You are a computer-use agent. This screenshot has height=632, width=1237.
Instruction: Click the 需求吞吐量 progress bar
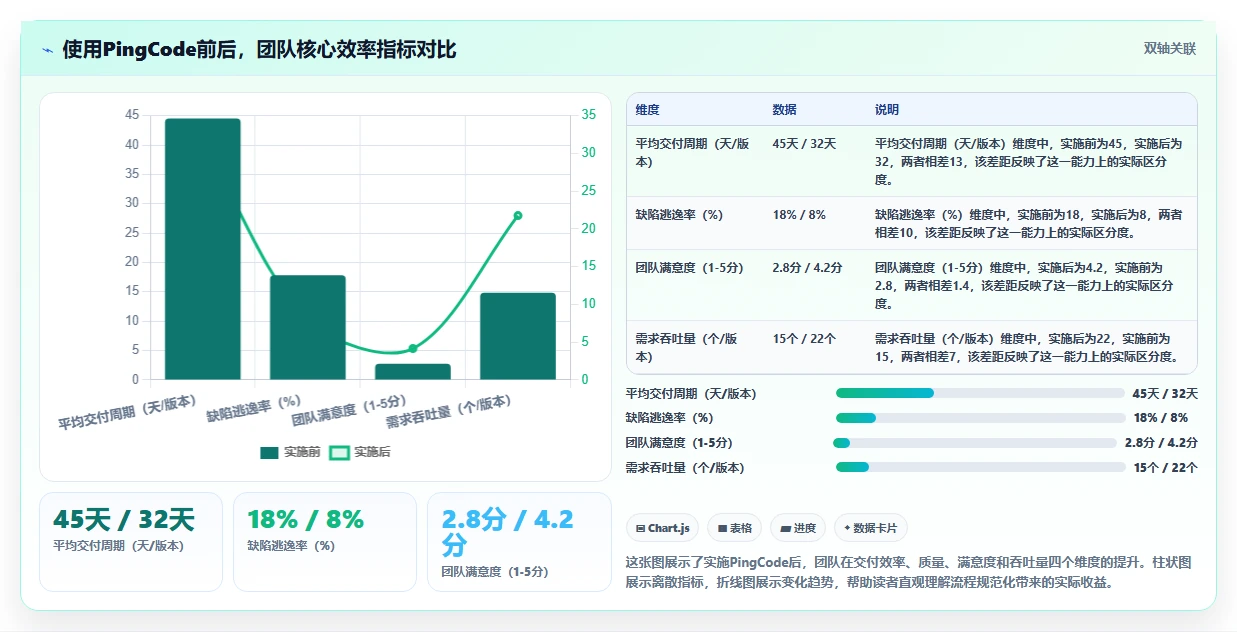[x=980, y=467]
